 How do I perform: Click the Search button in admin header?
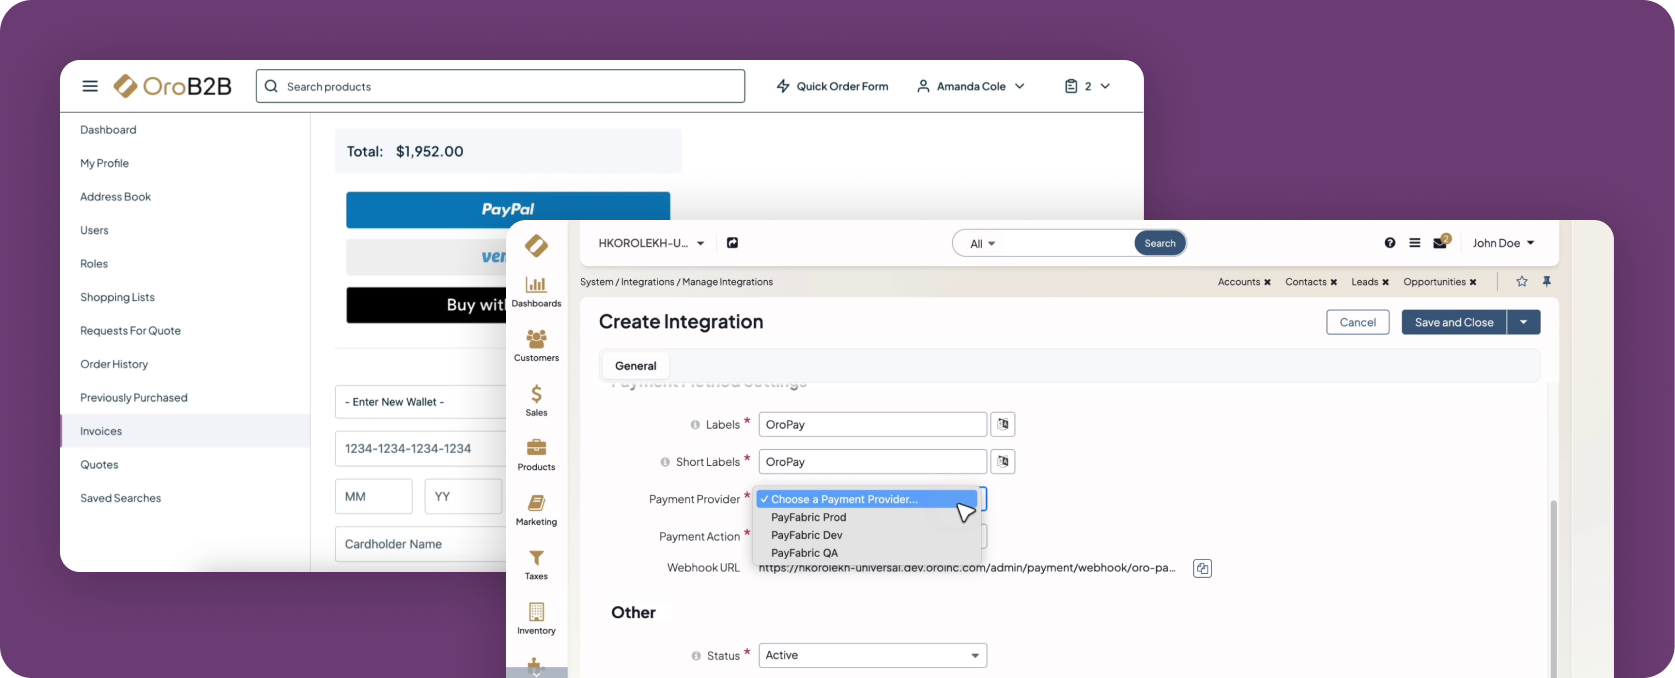[x=1160, y=243]
